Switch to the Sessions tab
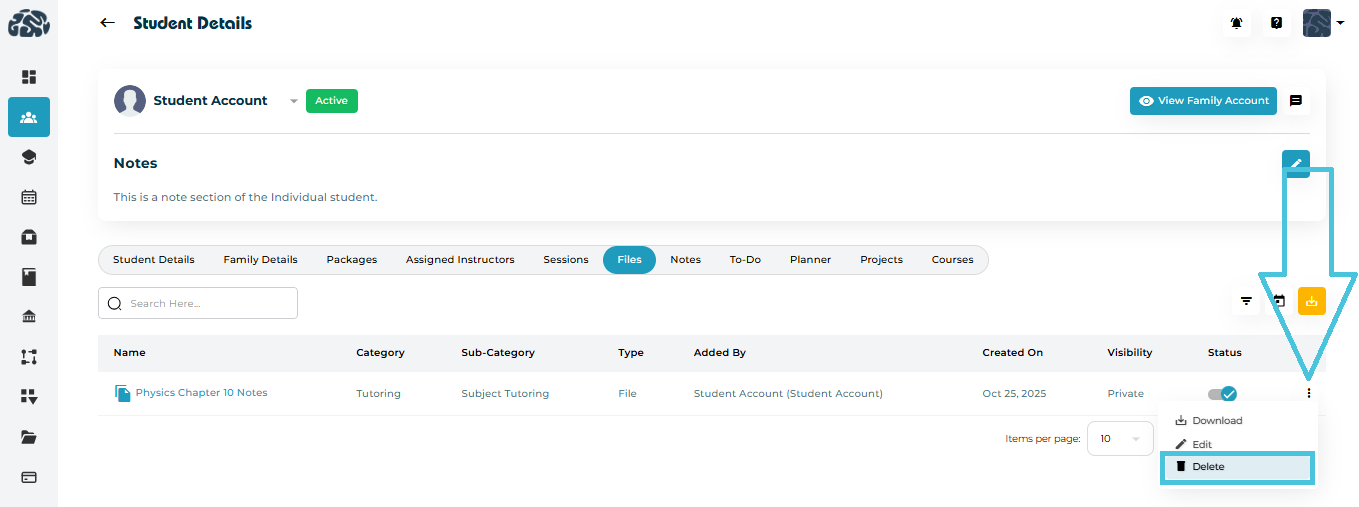The width and height of the screenshot is (1359, 507). [566, 260]
